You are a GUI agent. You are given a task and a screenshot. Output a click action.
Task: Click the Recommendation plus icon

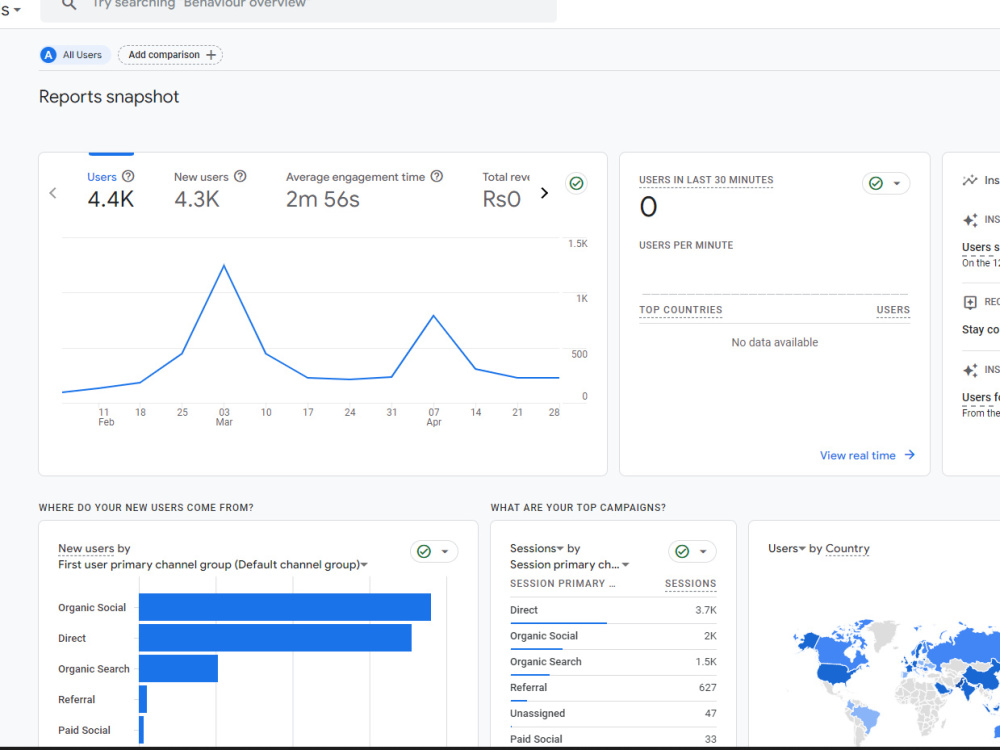(x=970, y=302)
